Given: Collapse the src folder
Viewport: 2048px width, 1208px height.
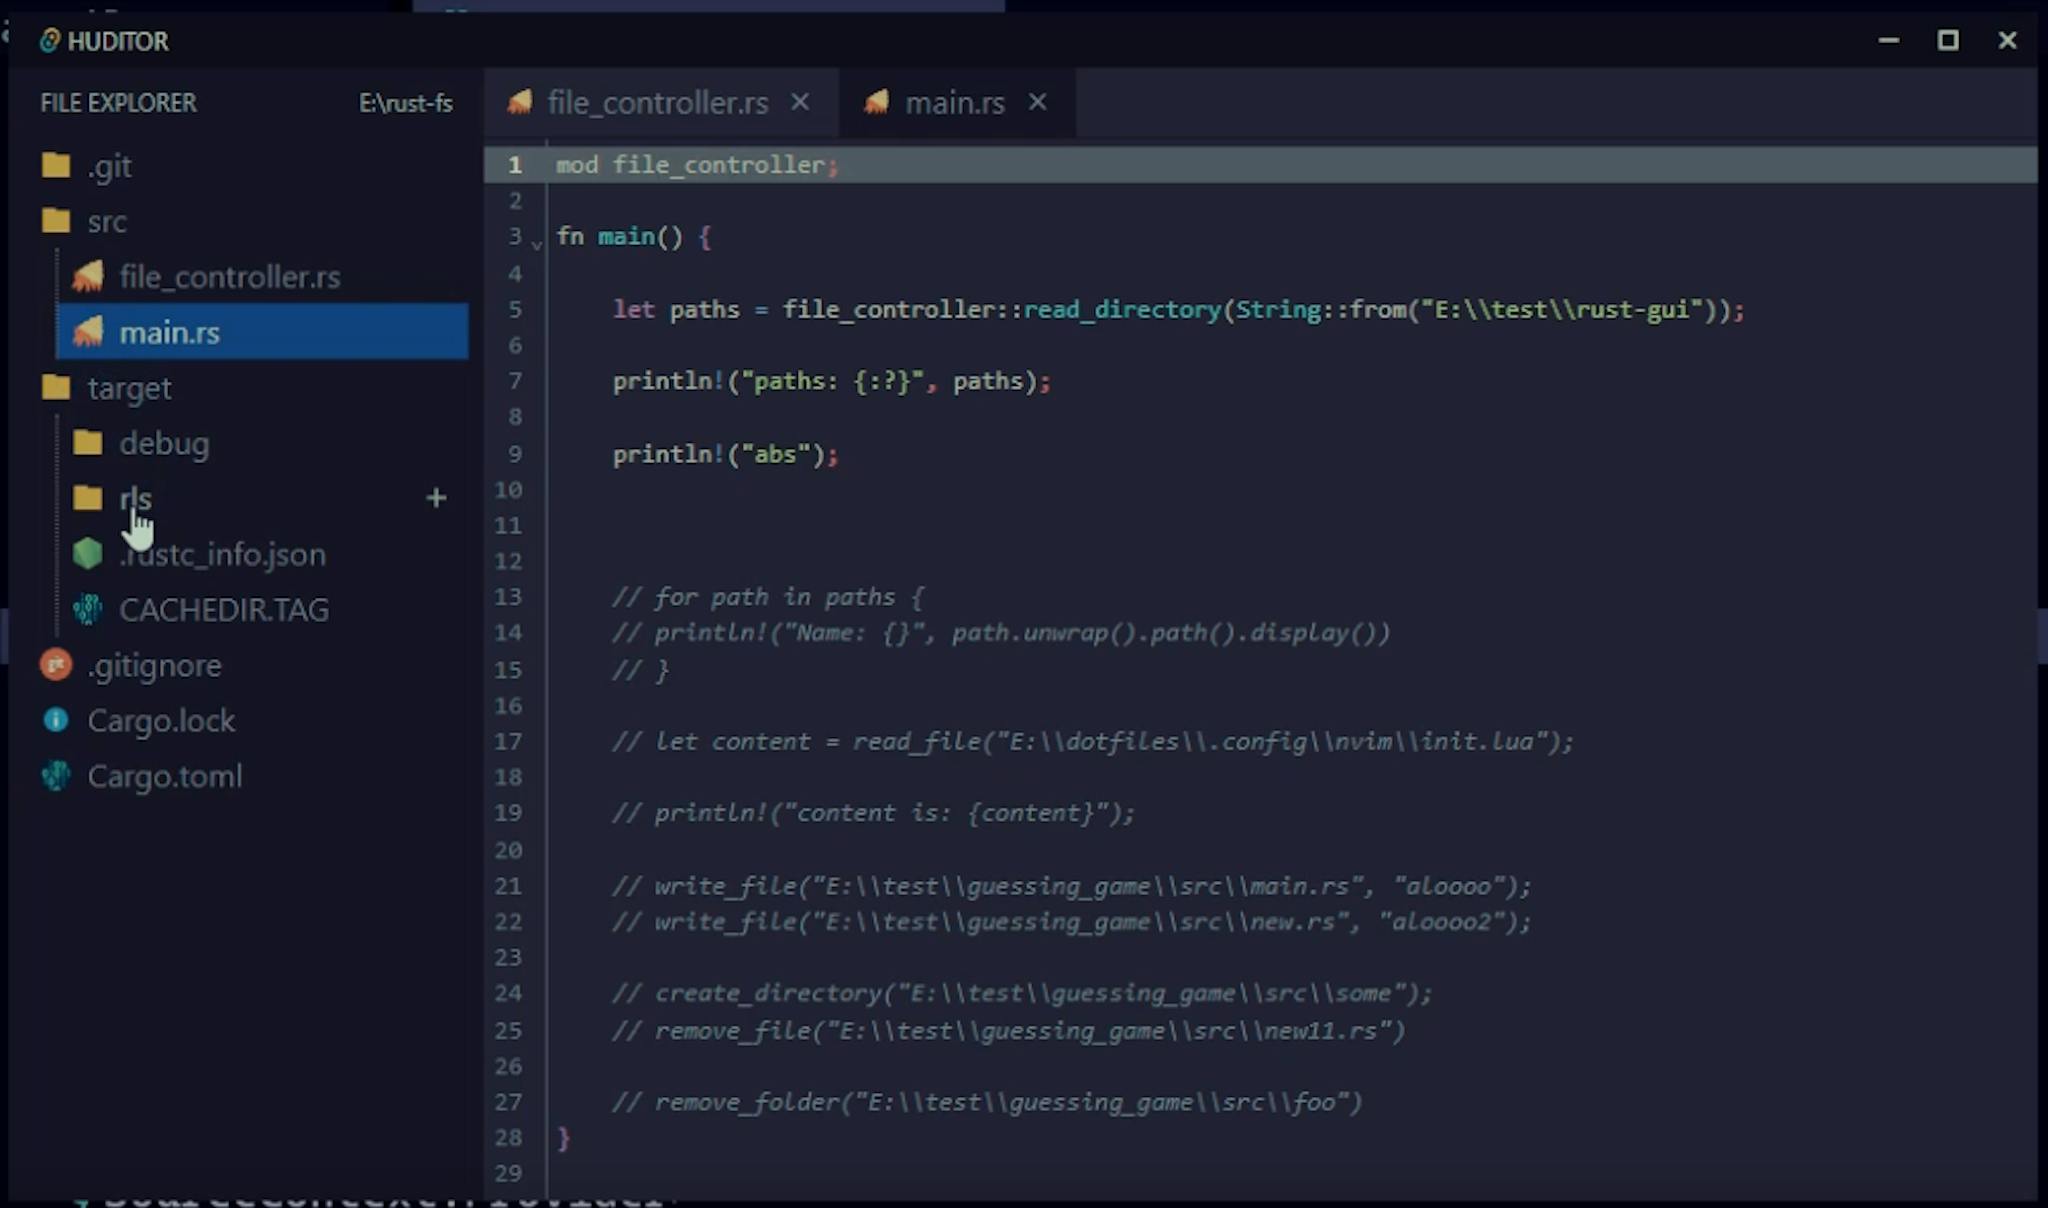Looking at the screenshot, I should (x=106, y=221).
